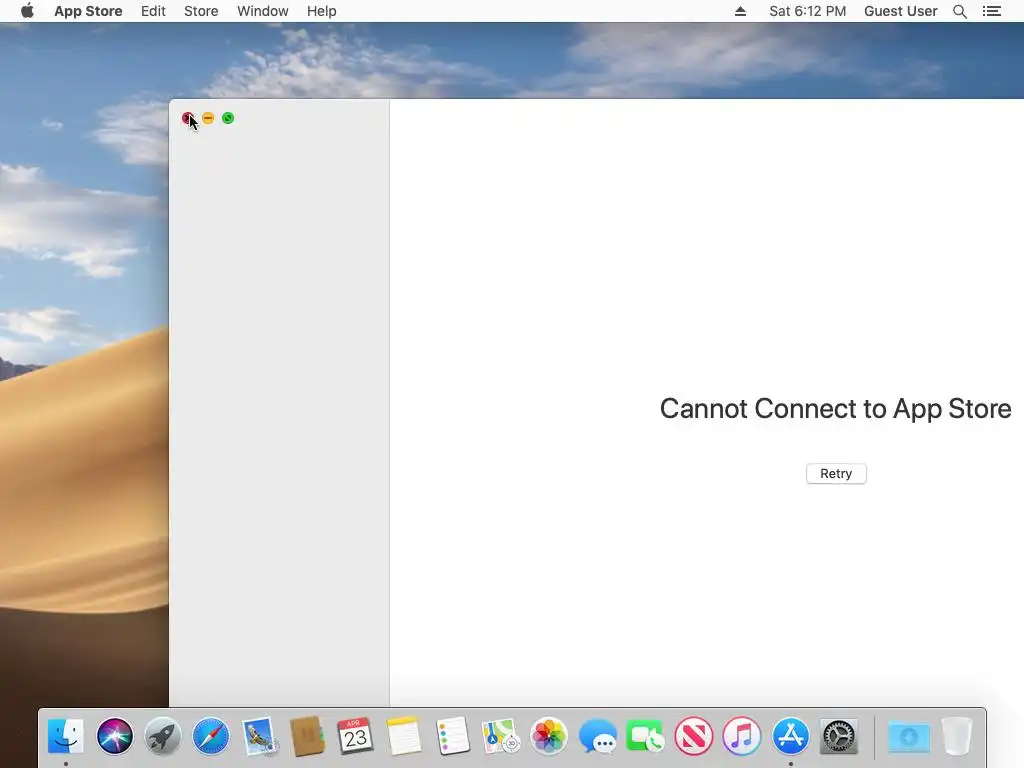Screen dimensions: 1024x768
Task: Open the Trash in Dock
Action: [957, 736]
